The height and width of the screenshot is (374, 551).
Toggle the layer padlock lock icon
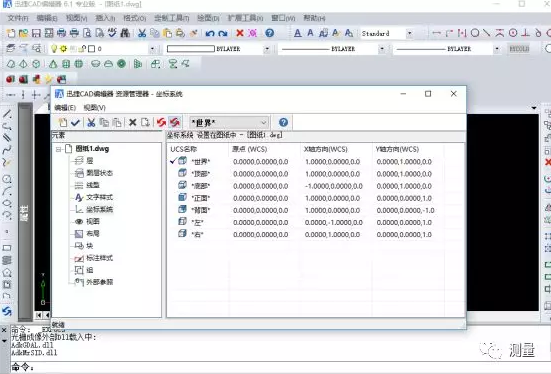[83, 49]
